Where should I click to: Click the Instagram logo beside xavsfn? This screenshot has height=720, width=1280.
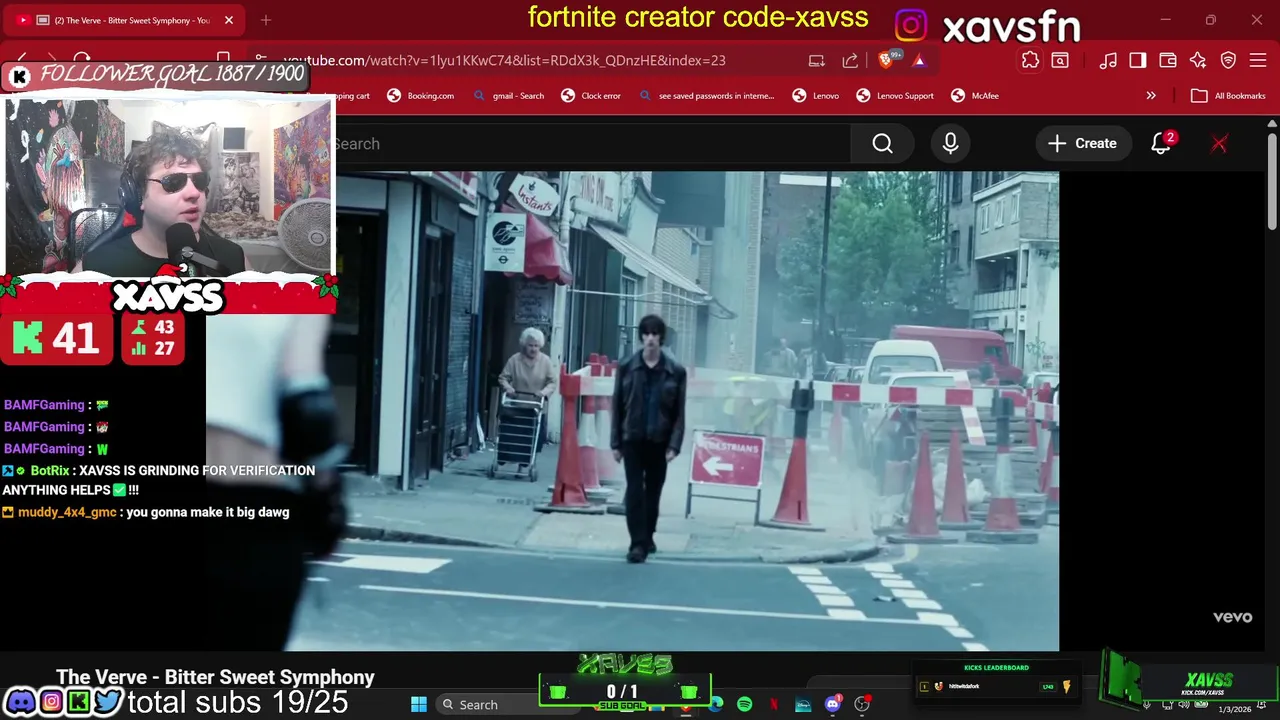(911, 25)
